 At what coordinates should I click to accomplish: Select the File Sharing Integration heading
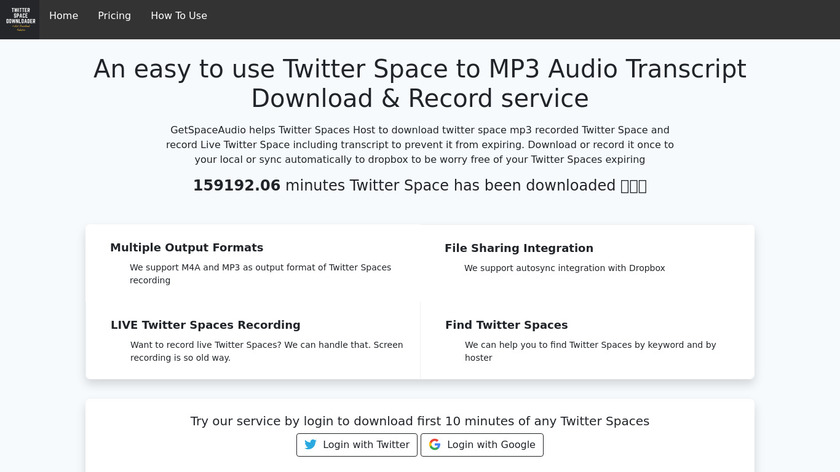pos(519,248)
